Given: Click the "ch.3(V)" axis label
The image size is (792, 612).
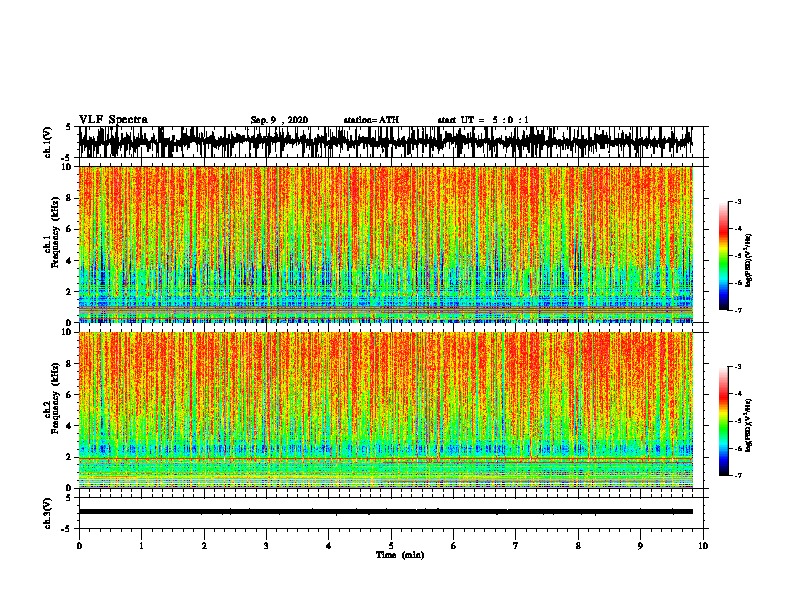Looking at the screenshot, I should (x=47, y=513).
